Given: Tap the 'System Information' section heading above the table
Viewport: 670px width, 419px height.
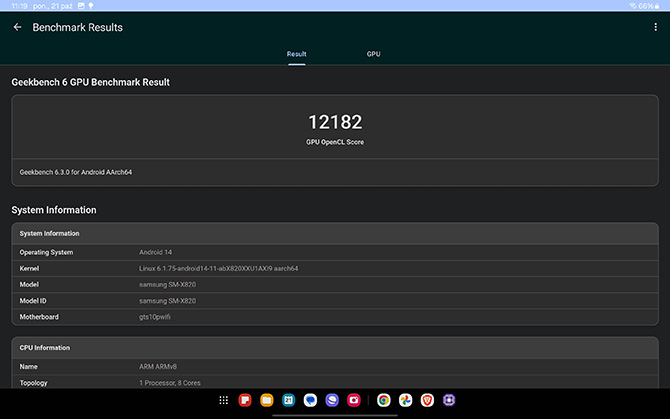Looking at the screenshot, I should [54, 210].
